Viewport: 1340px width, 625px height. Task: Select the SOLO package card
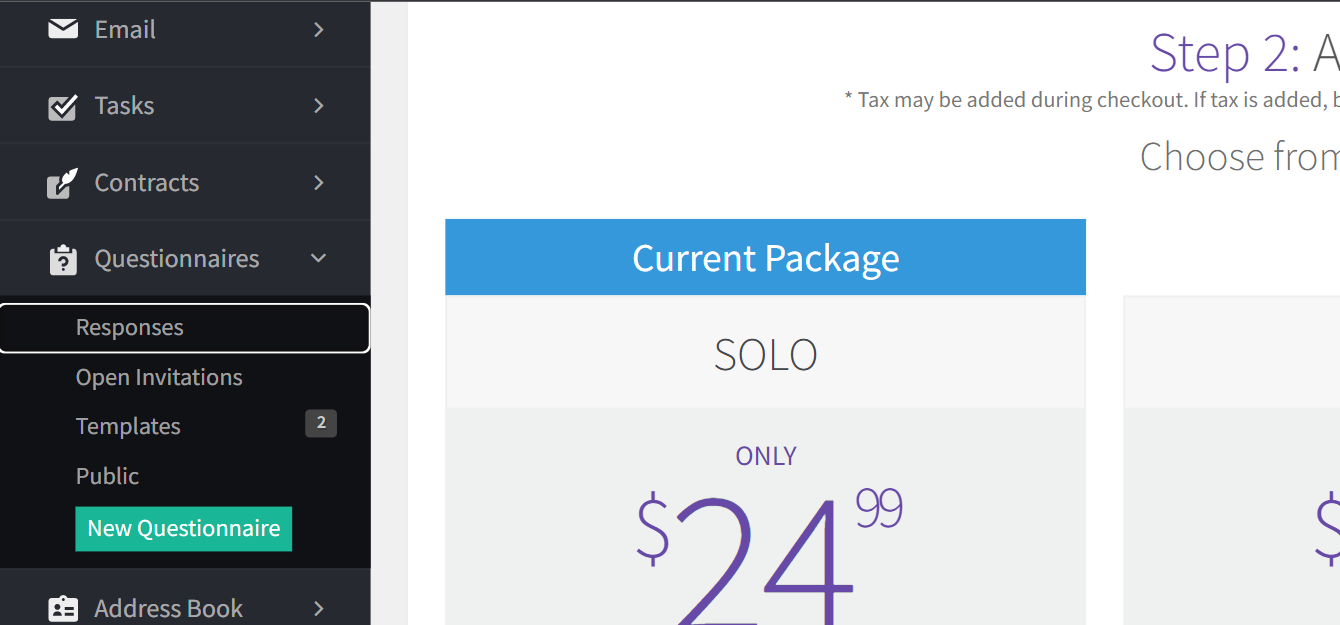(x=765, y=353)
